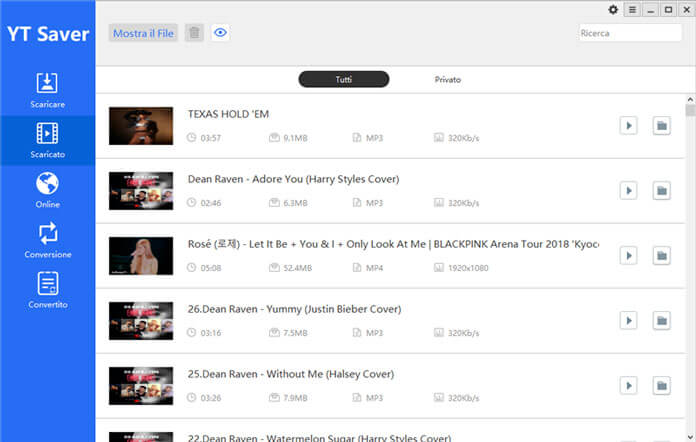Viewport: 696px width, 442px height.
Task: Click TEXAS HOLD 'EM thumbnail
Action: tap(141, 126)
